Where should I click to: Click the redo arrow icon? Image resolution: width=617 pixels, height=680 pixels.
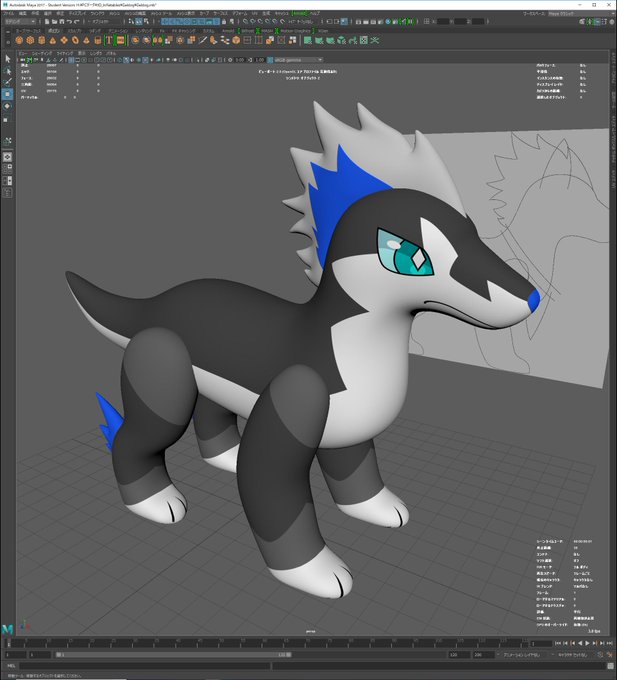click(x=77, y=21)
